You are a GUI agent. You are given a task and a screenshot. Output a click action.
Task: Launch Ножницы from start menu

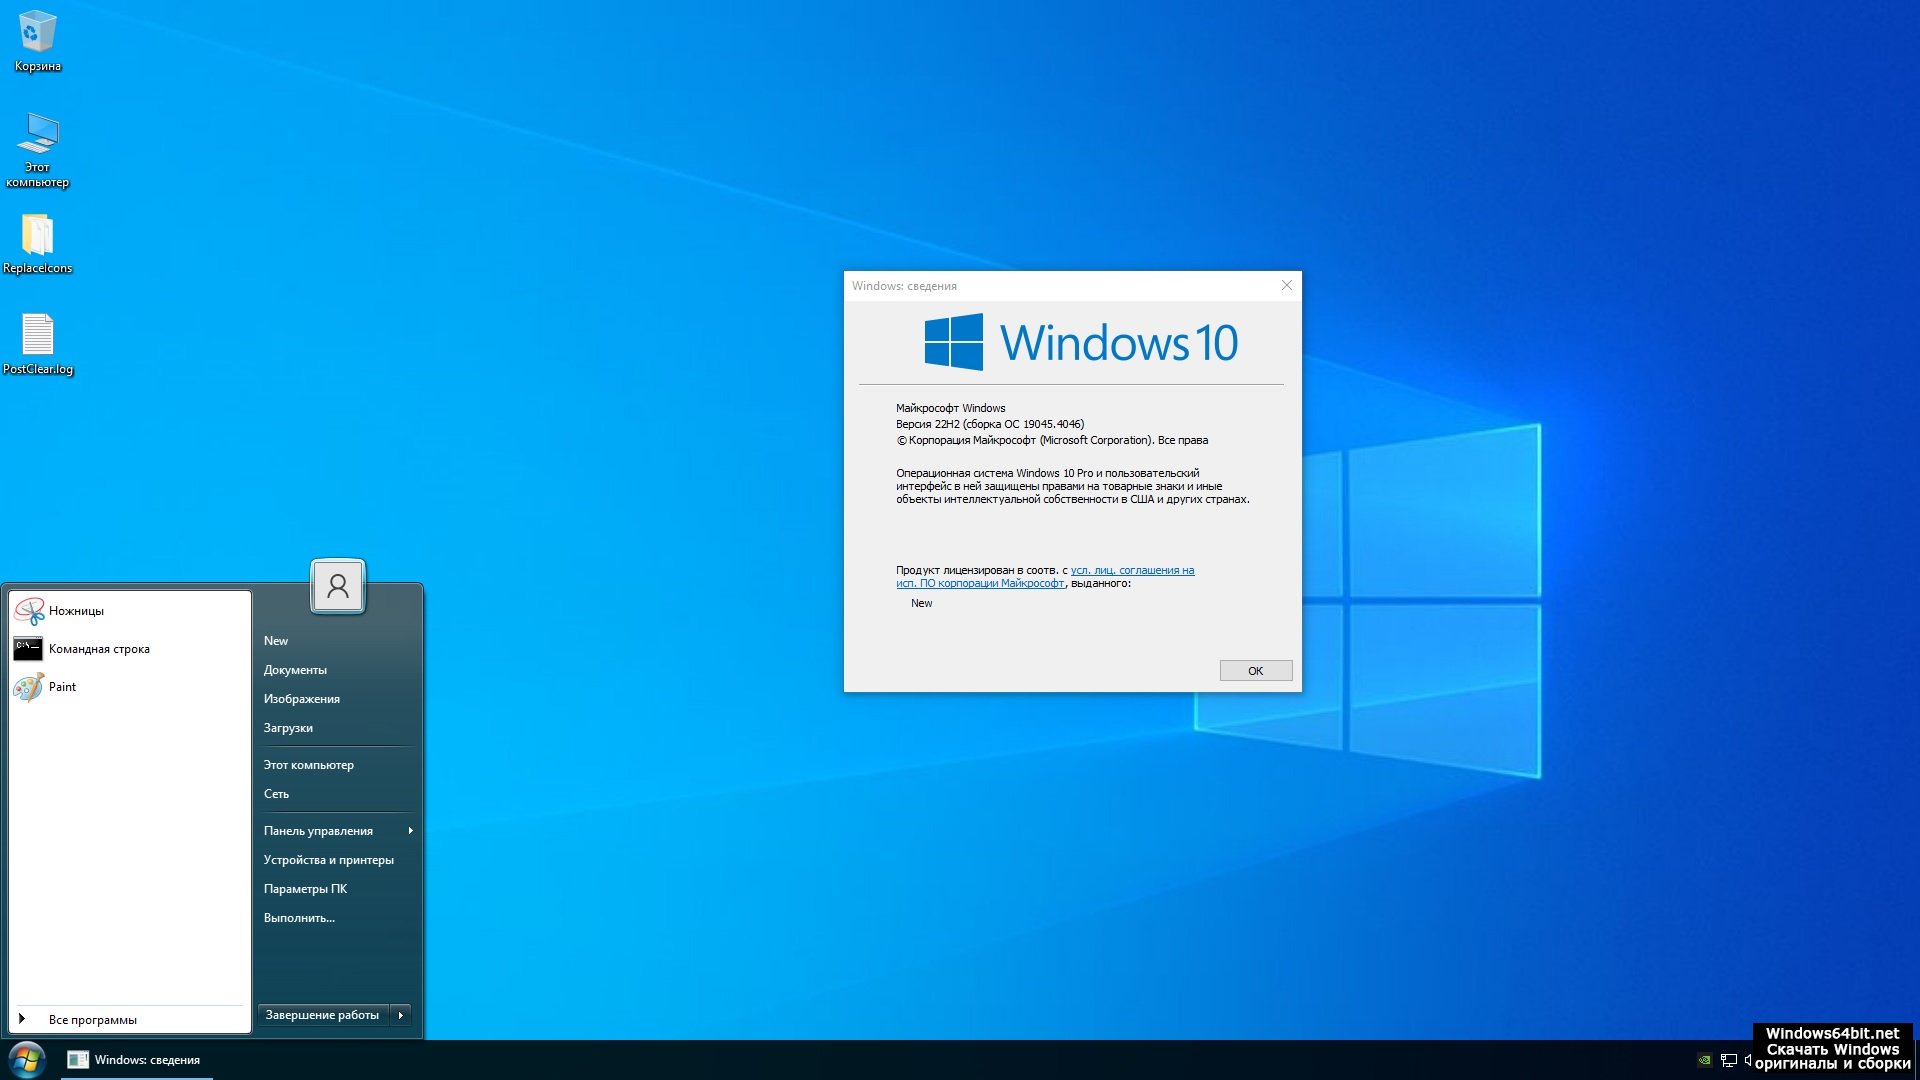coord(76,611)
